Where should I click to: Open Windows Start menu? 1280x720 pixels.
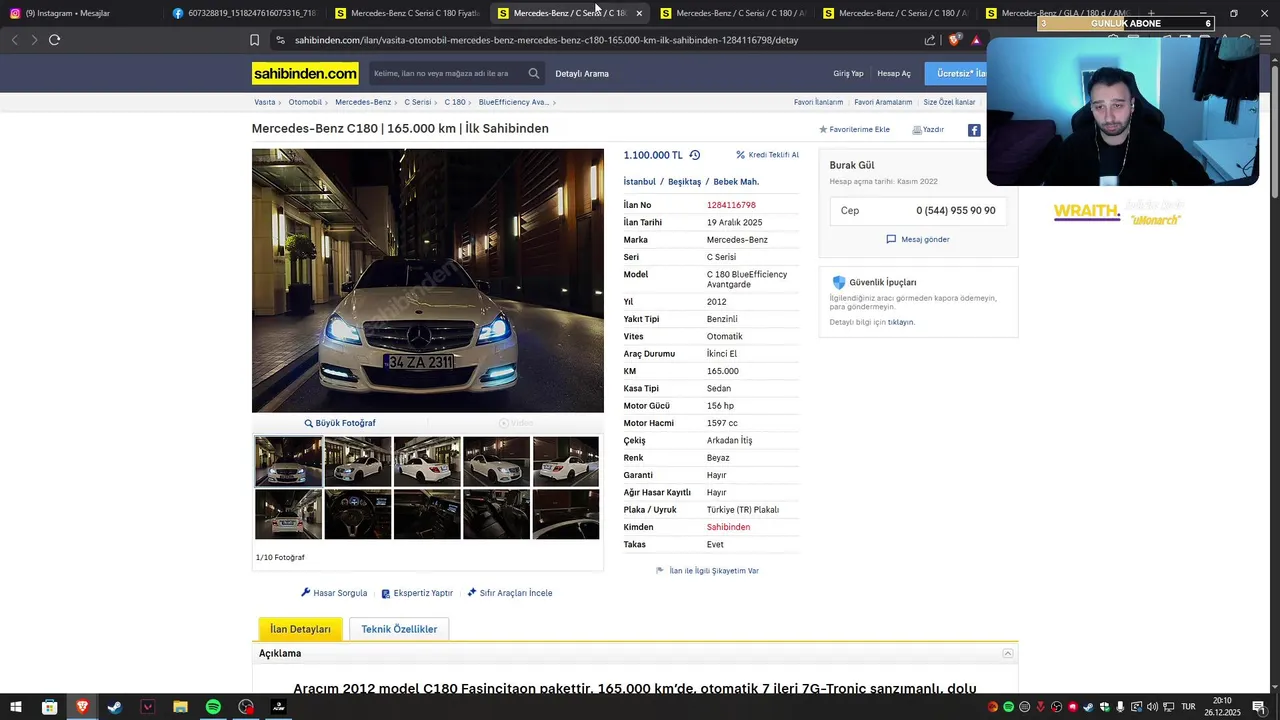coord(16,707)
